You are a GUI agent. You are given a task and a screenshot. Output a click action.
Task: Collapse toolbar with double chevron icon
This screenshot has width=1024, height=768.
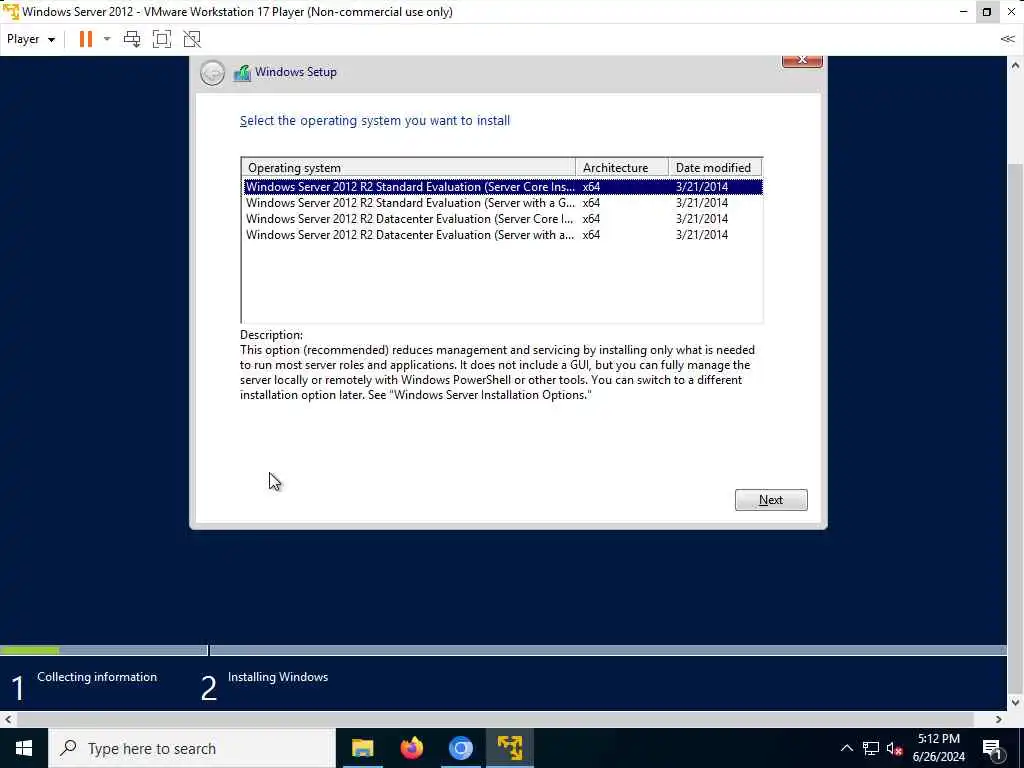point(1007,39)
